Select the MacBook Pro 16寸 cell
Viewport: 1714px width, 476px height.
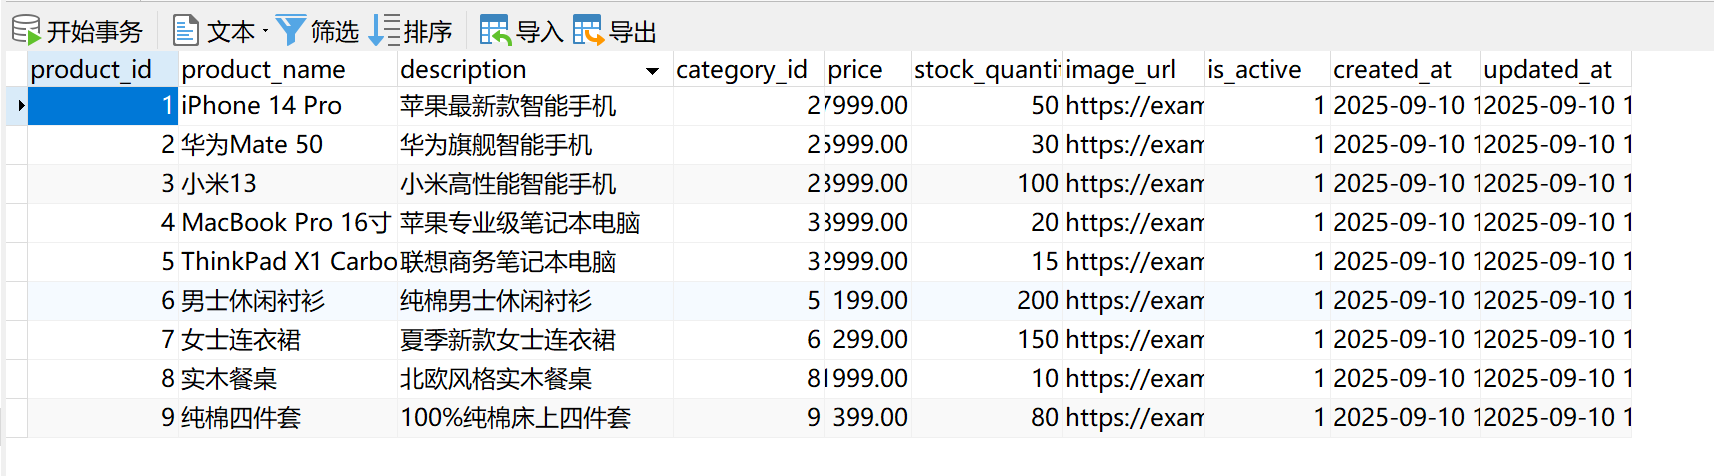click(287, 222)
